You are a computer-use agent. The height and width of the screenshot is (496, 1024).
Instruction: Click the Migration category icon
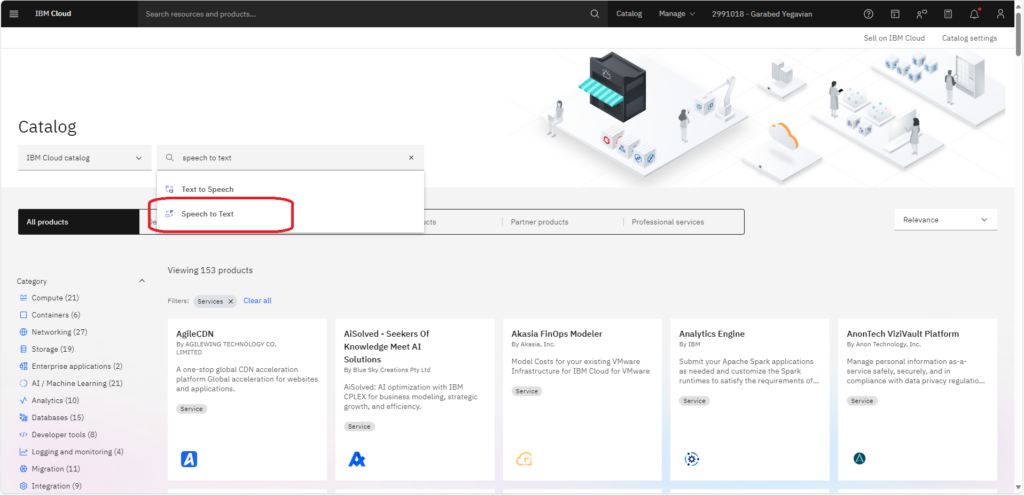(24, 469)
